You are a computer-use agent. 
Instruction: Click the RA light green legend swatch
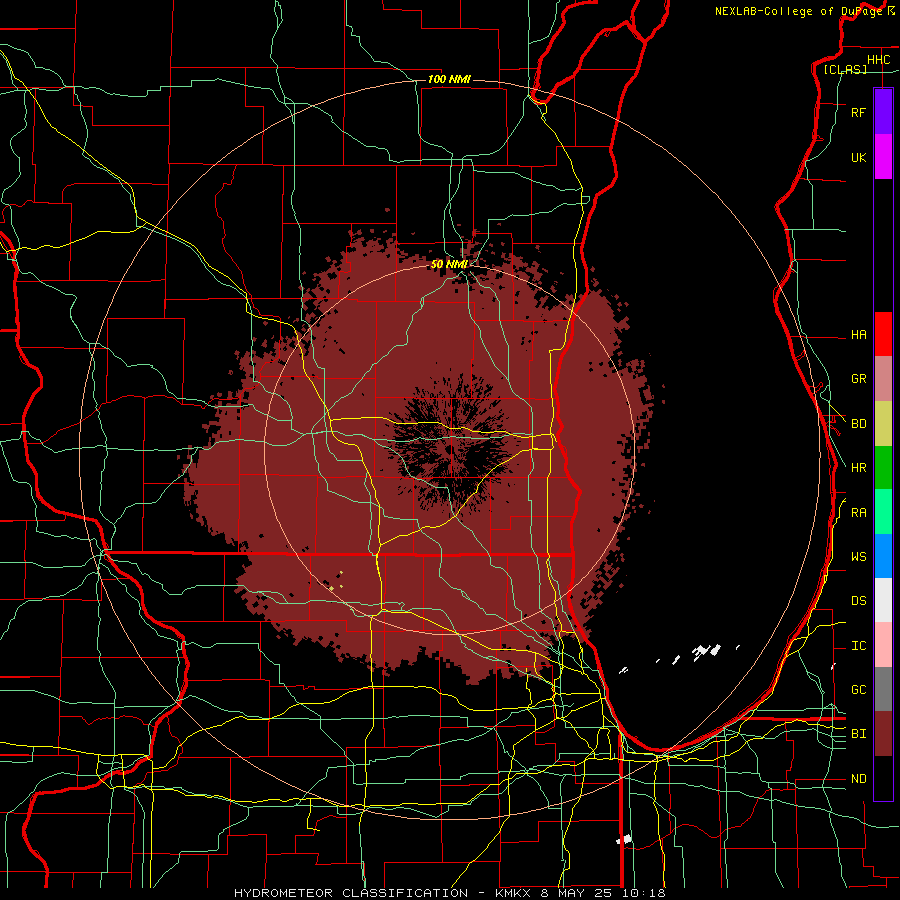883,512
